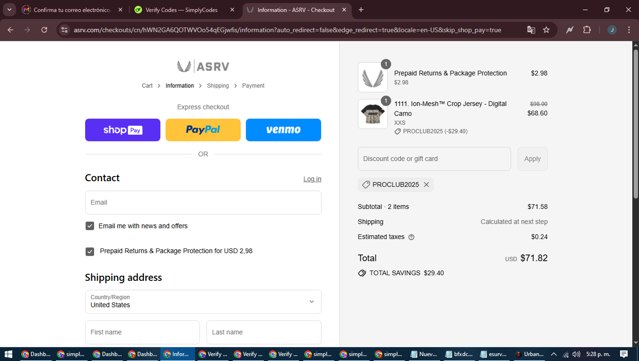
Task: Open the Chrome profile avatar
Action: pos(612,30)
